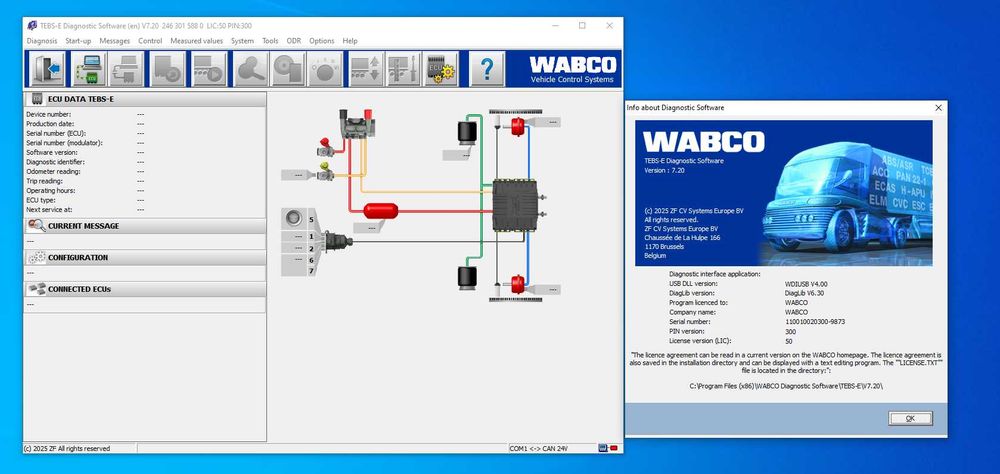The image size is (1000, 474).
Task: Click the CONFIGURATION panel header
Action: click(145, 258)
